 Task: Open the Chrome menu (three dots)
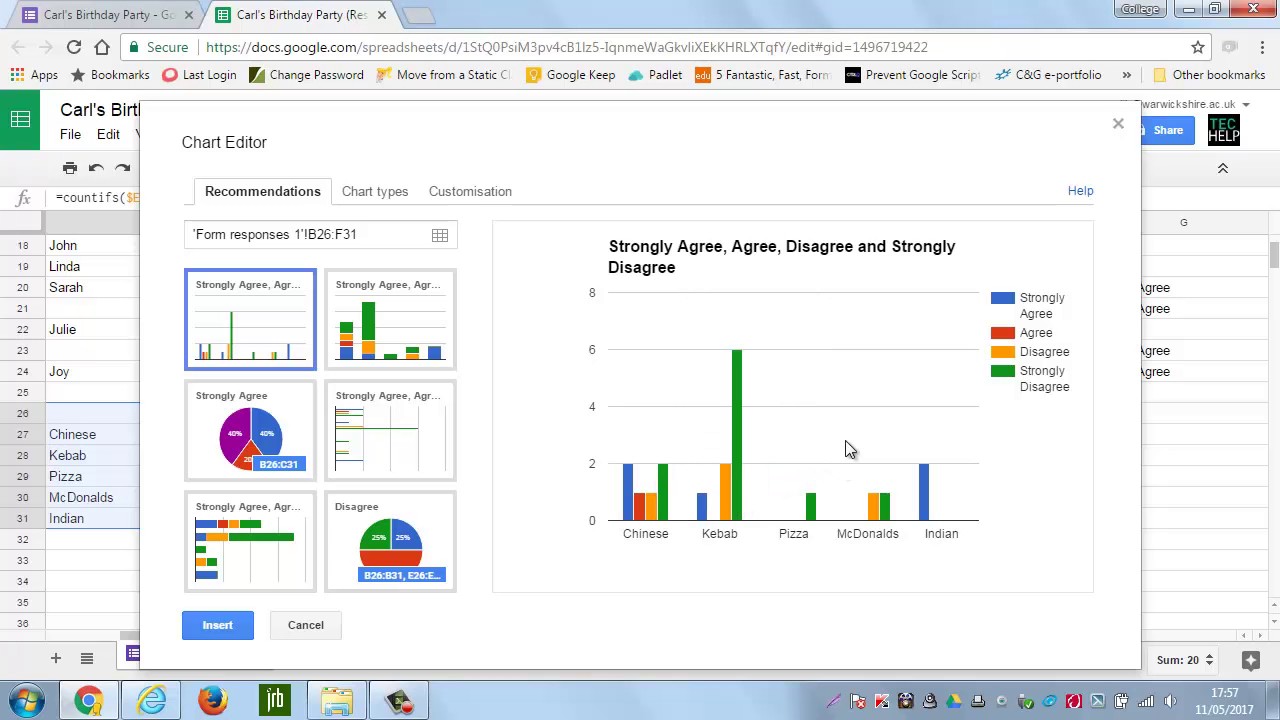pyautogui.click(x=1262, y=47)
